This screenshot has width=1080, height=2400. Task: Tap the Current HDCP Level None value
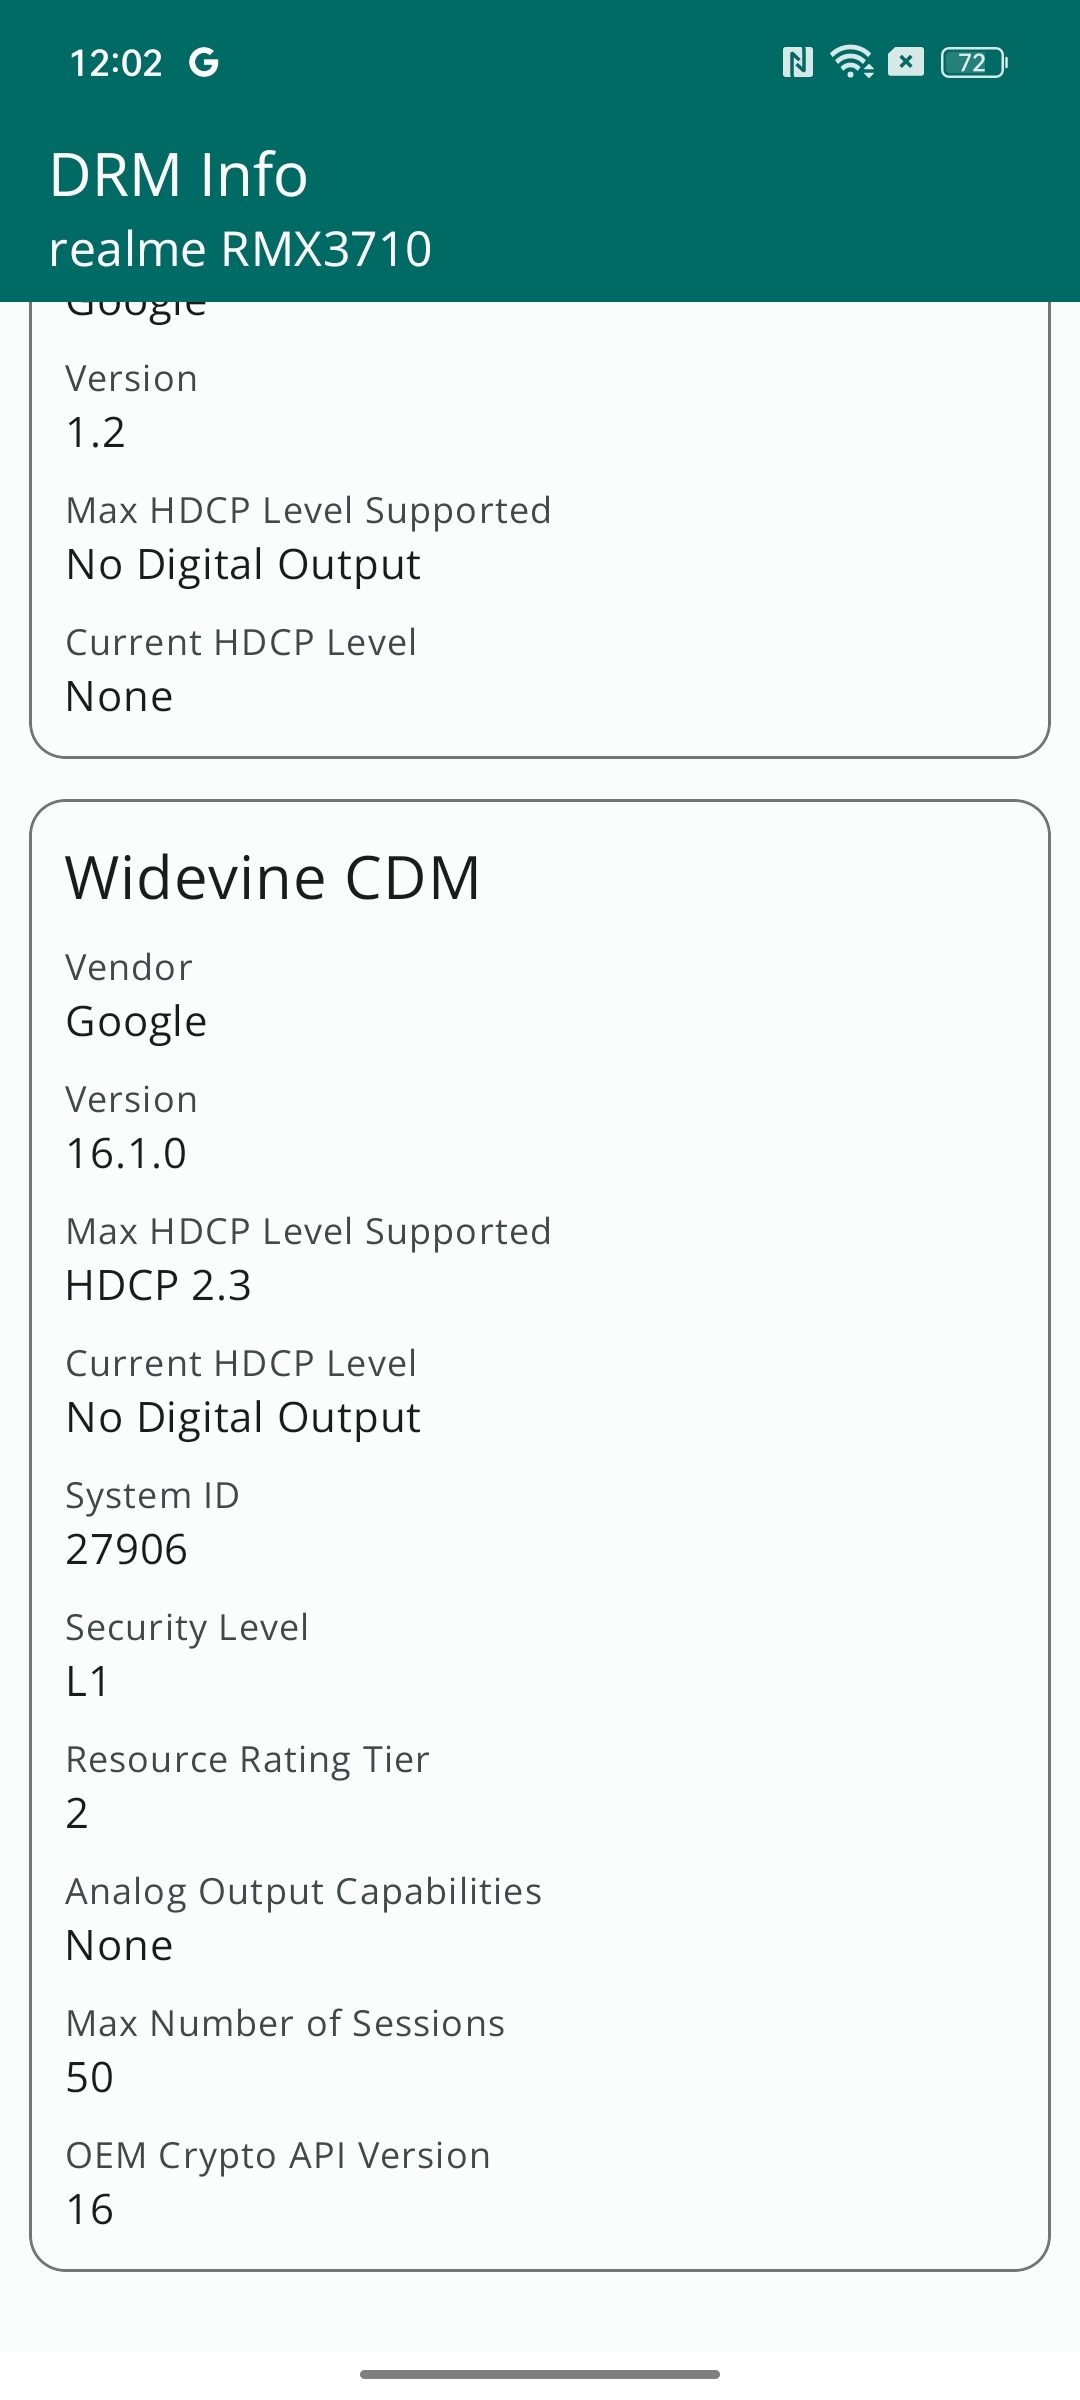pos(120,696)
